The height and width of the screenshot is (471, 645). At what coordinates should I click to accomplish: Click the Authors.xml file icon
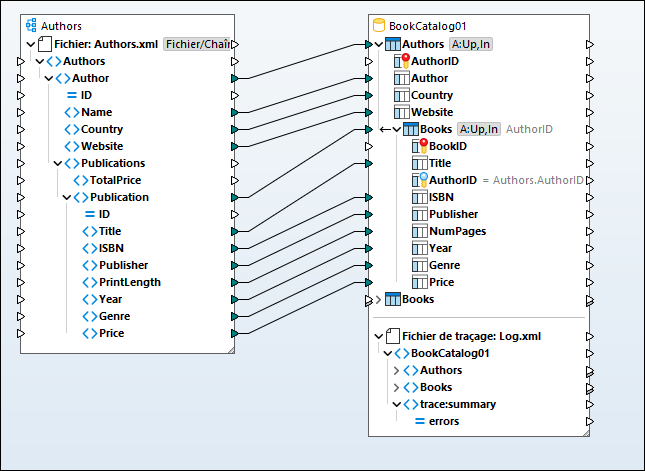[45, 44]
